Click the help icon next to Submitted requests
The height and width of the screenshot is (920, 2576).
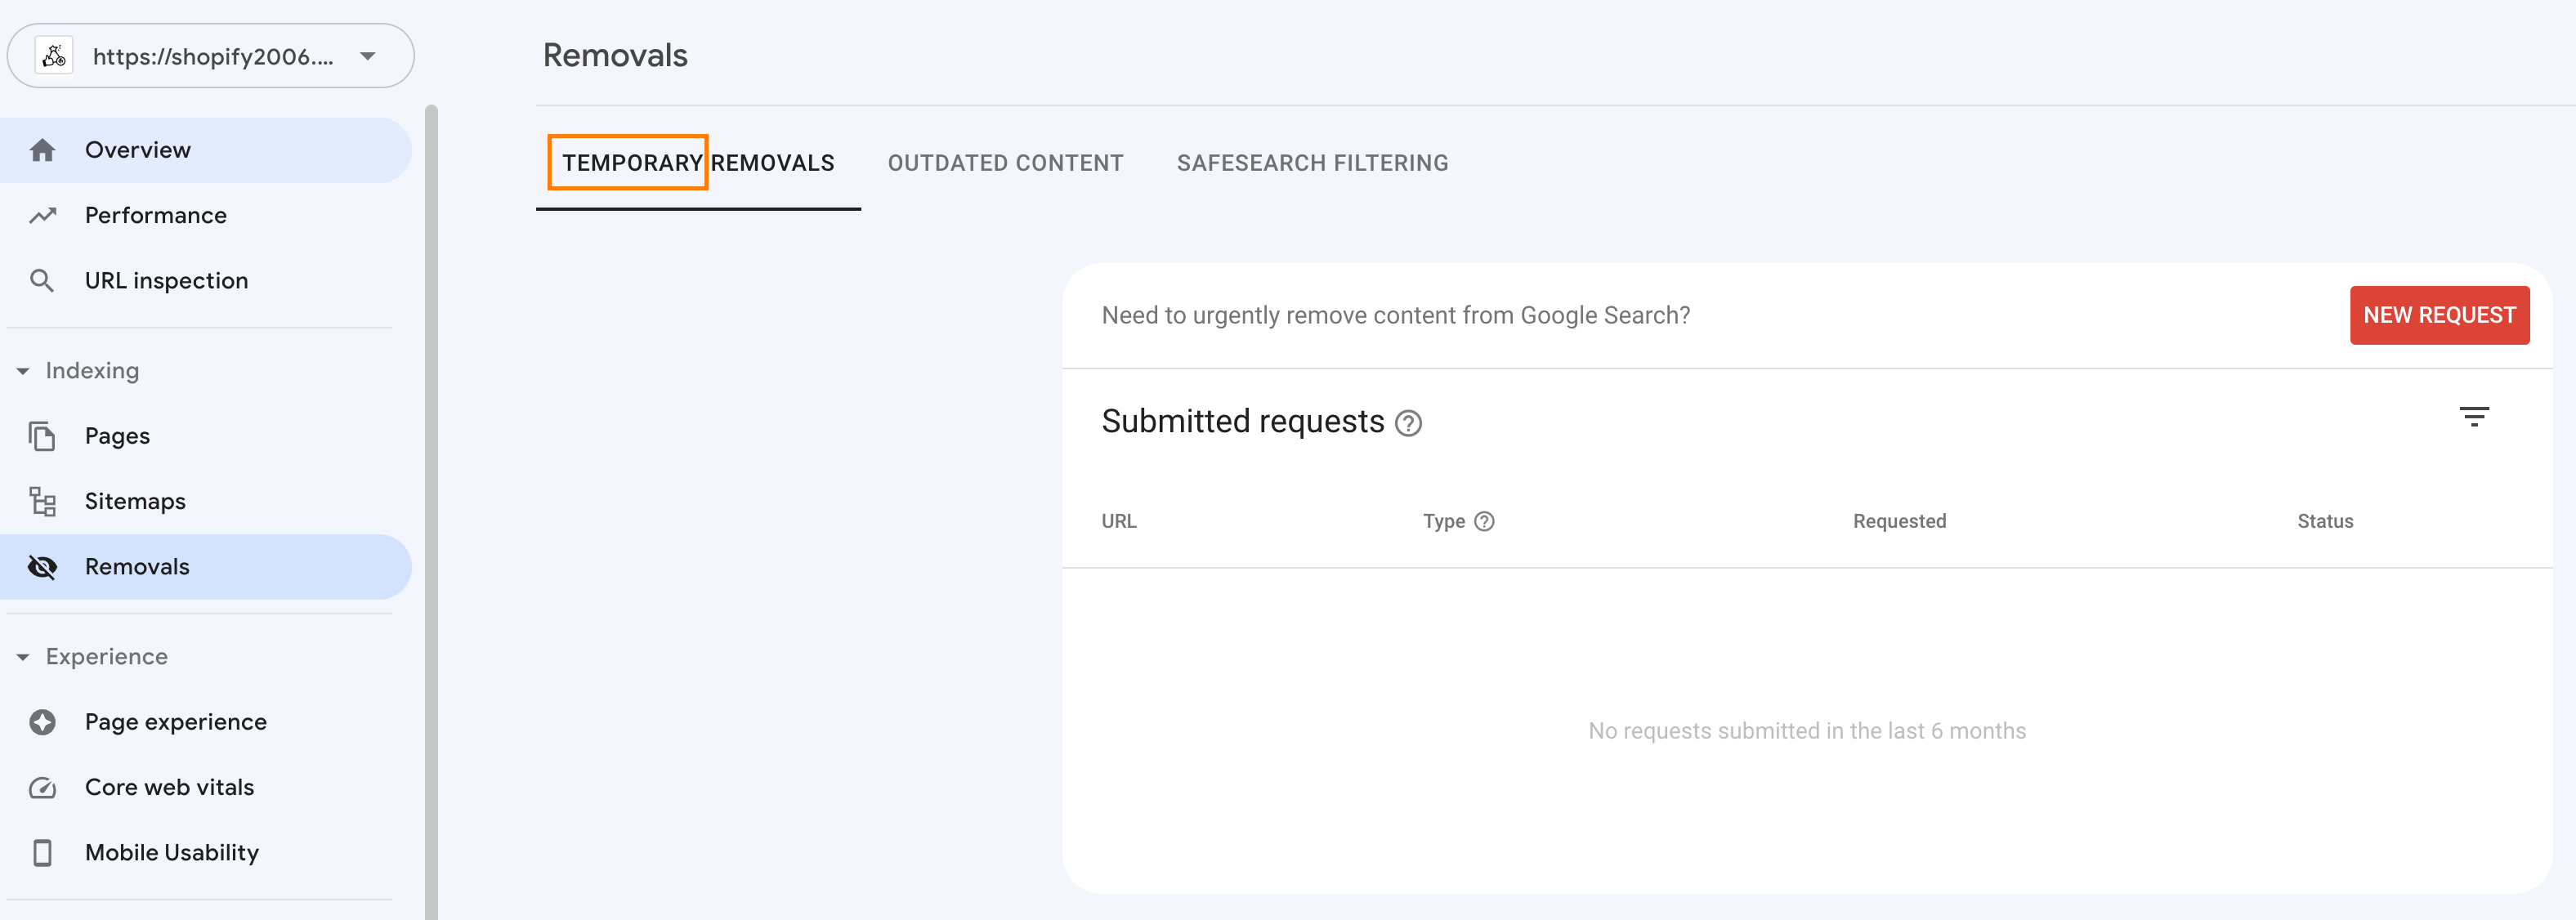[x=1410, y=424]
